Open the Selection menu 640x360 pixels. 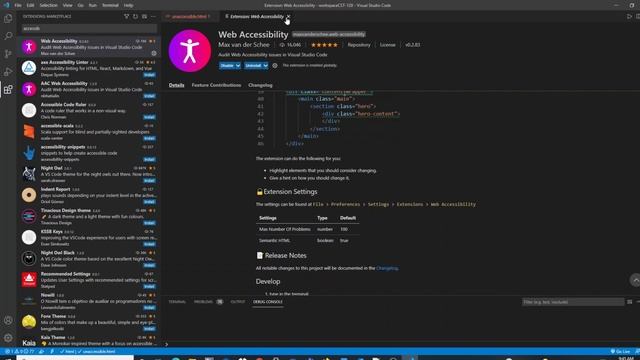[x=49, y=5]
